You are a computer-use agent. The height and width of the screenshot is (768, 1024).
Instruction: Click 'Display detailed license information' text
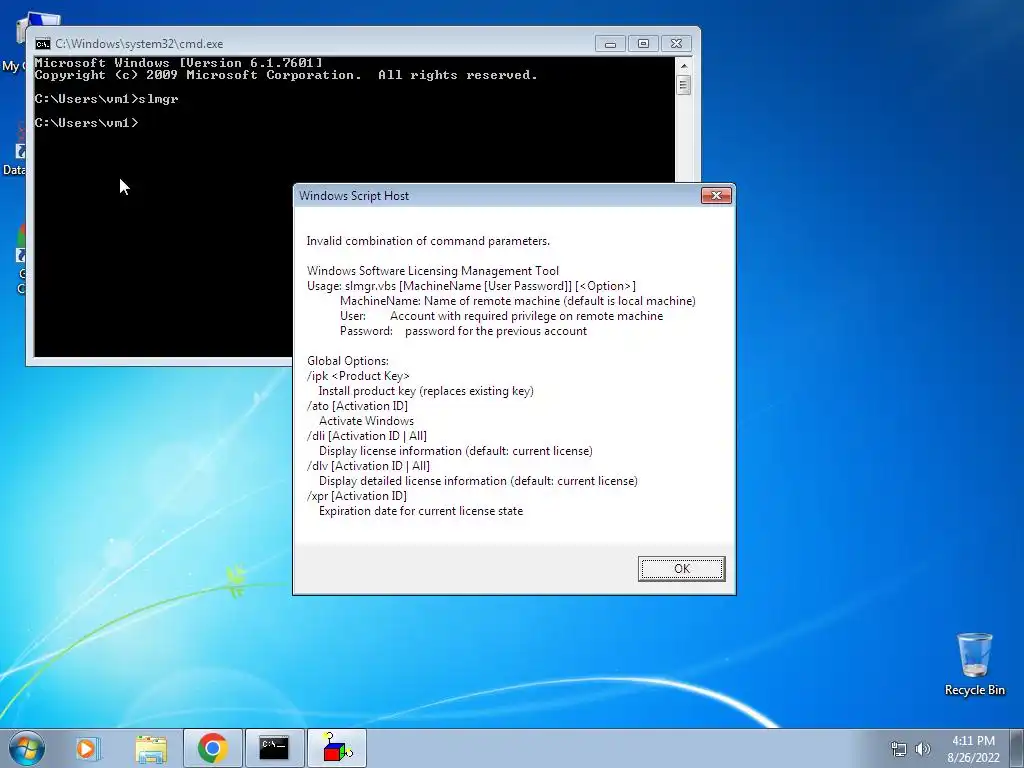coord(478,481)
